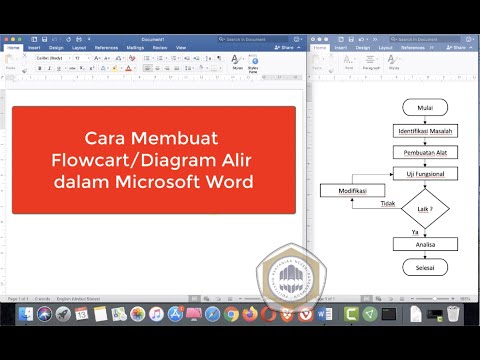
Task: Open Google Chrome from the Dock
Action: (231, 314)
